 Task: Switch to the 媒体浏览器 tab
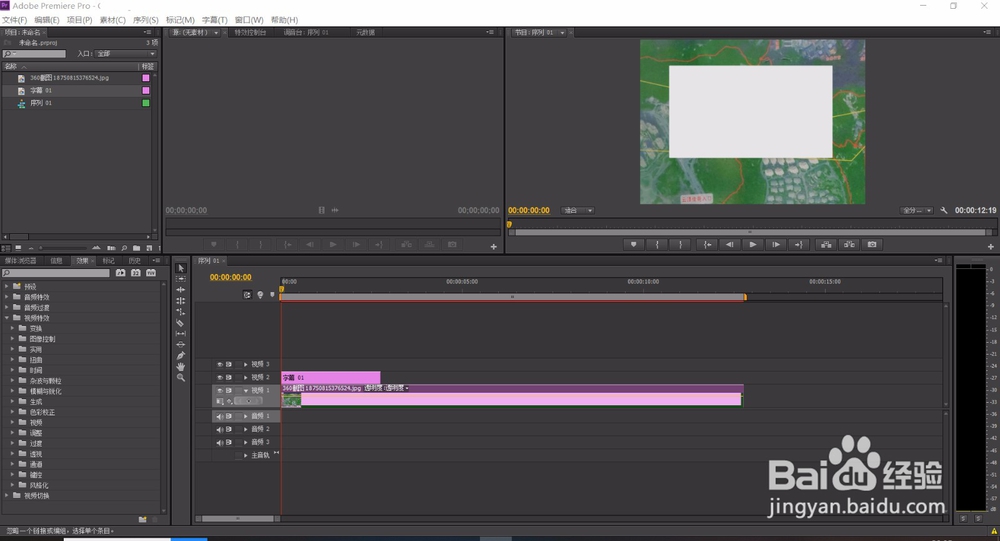coord(21,260)
